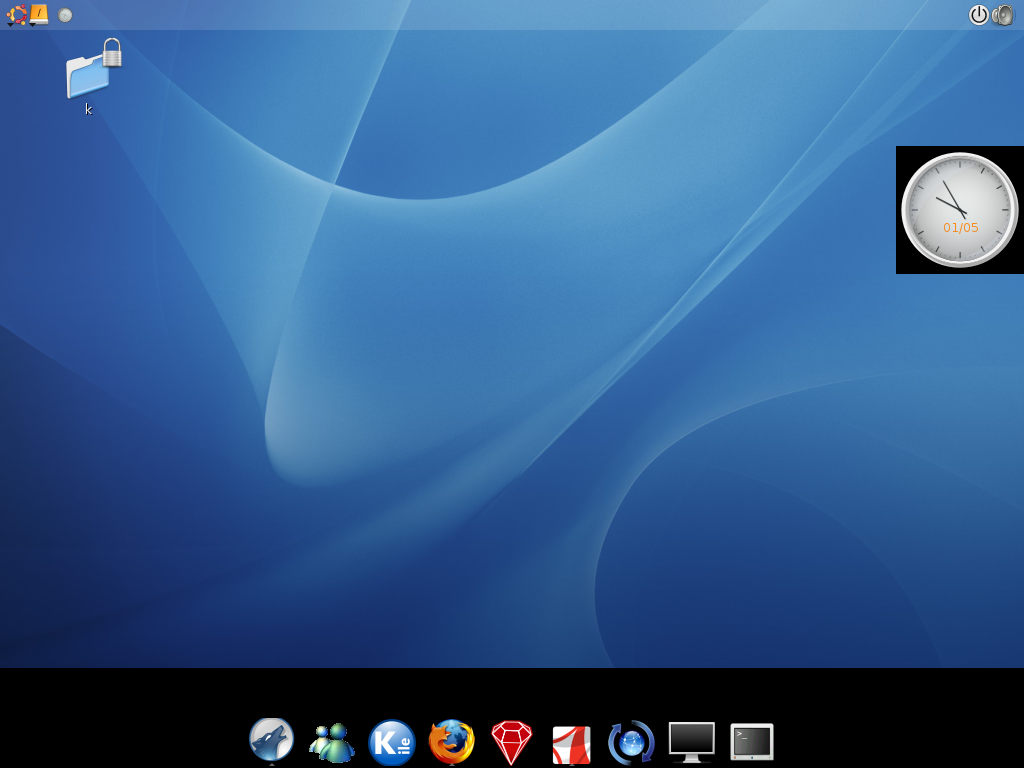Click empty wallpaper area in desktop center
1024x768 pixels.
click(x=512, y=350)
